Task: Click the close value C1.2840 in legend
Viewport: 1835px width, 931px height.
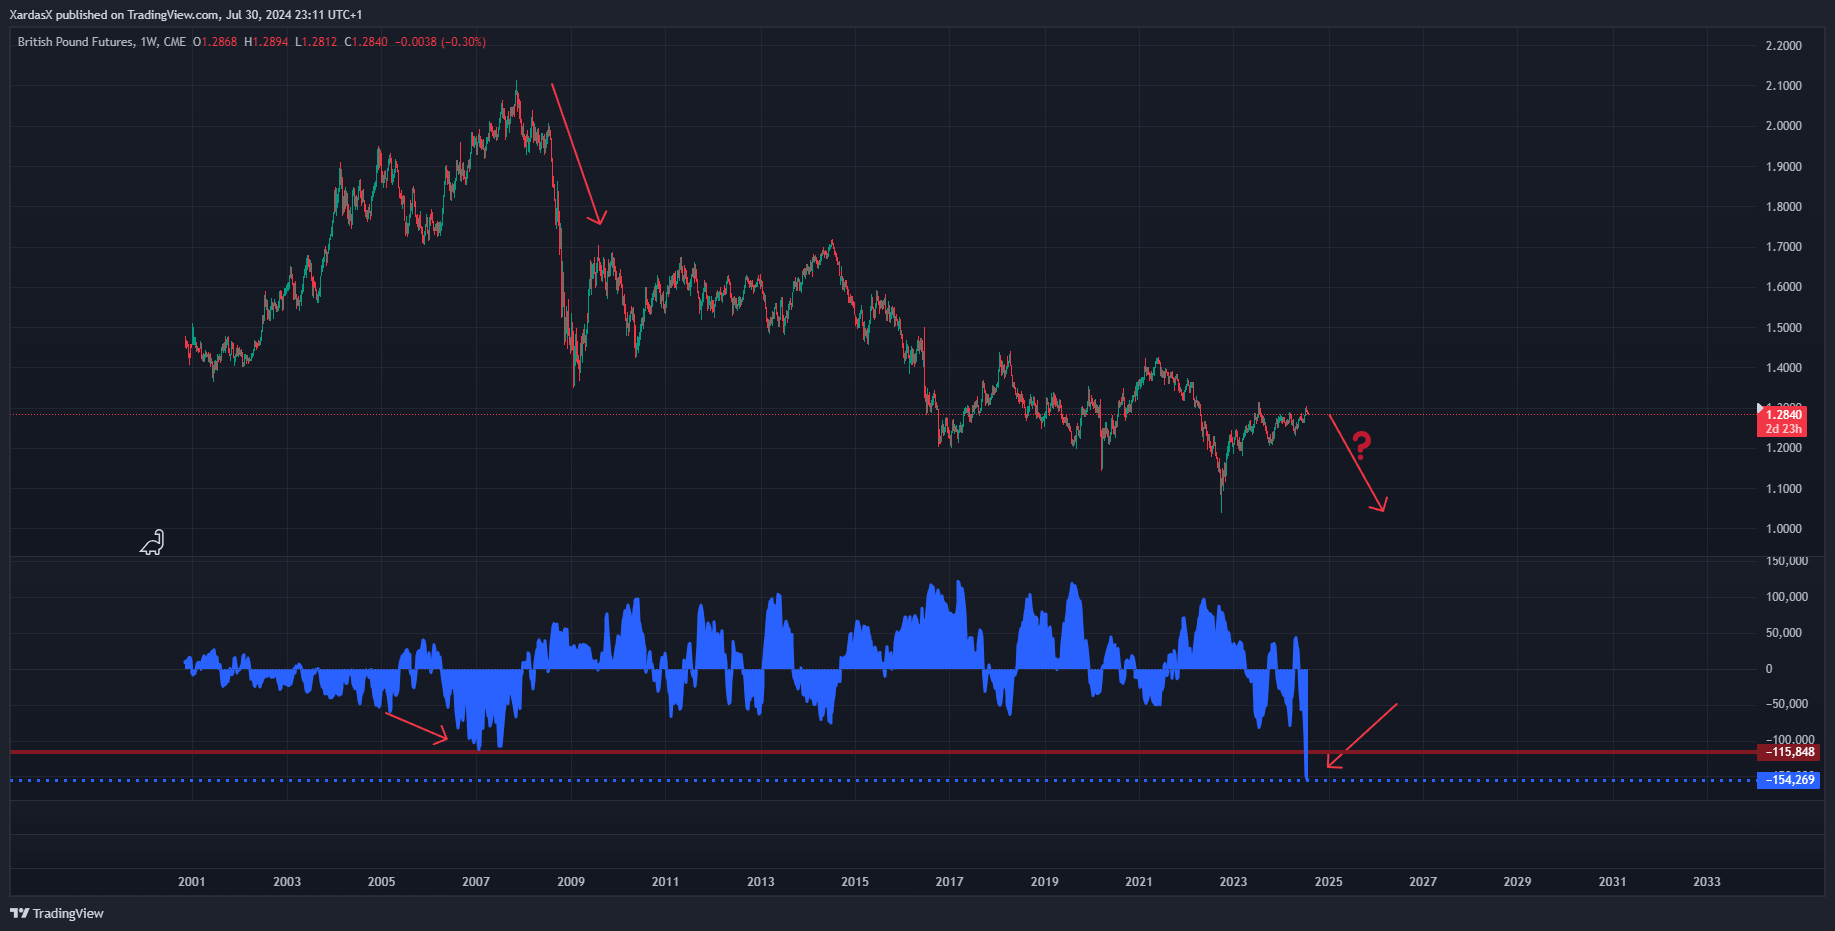Action: (366, 42)
